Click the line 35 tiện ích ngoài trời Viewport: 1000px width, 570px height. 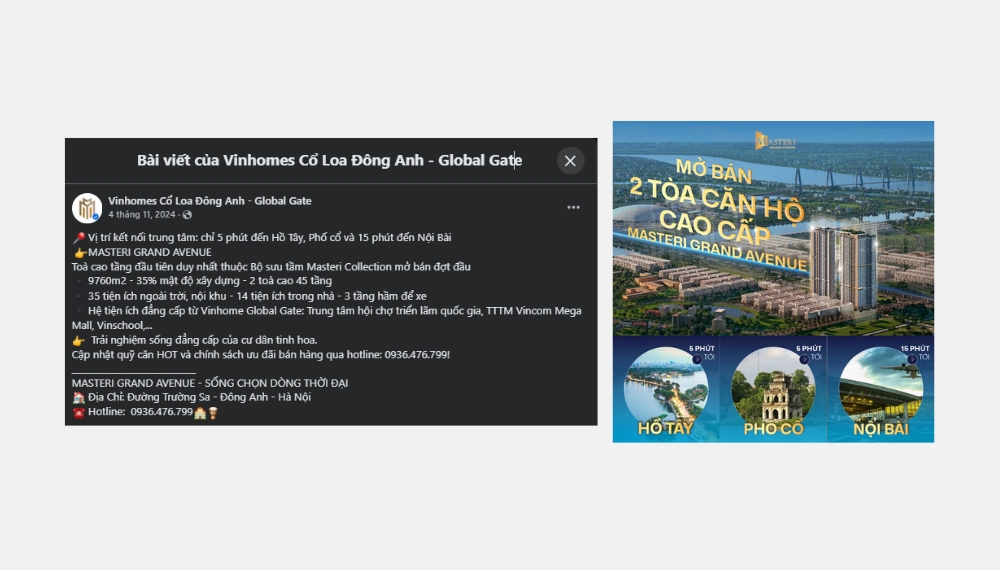(257, 296)
